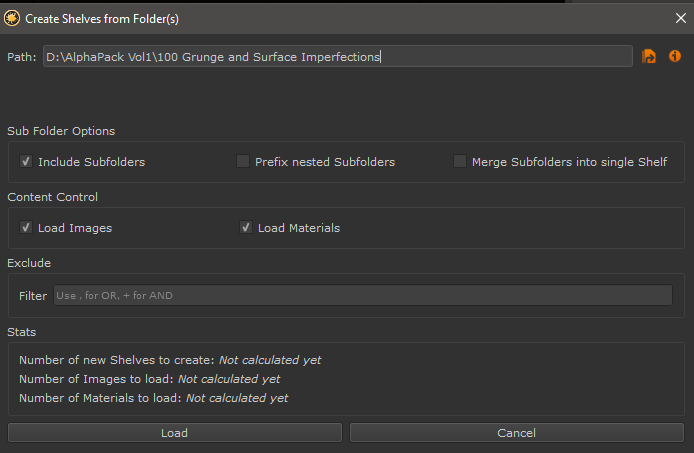Click the app icon in title bar

click(x=13, y=17)
